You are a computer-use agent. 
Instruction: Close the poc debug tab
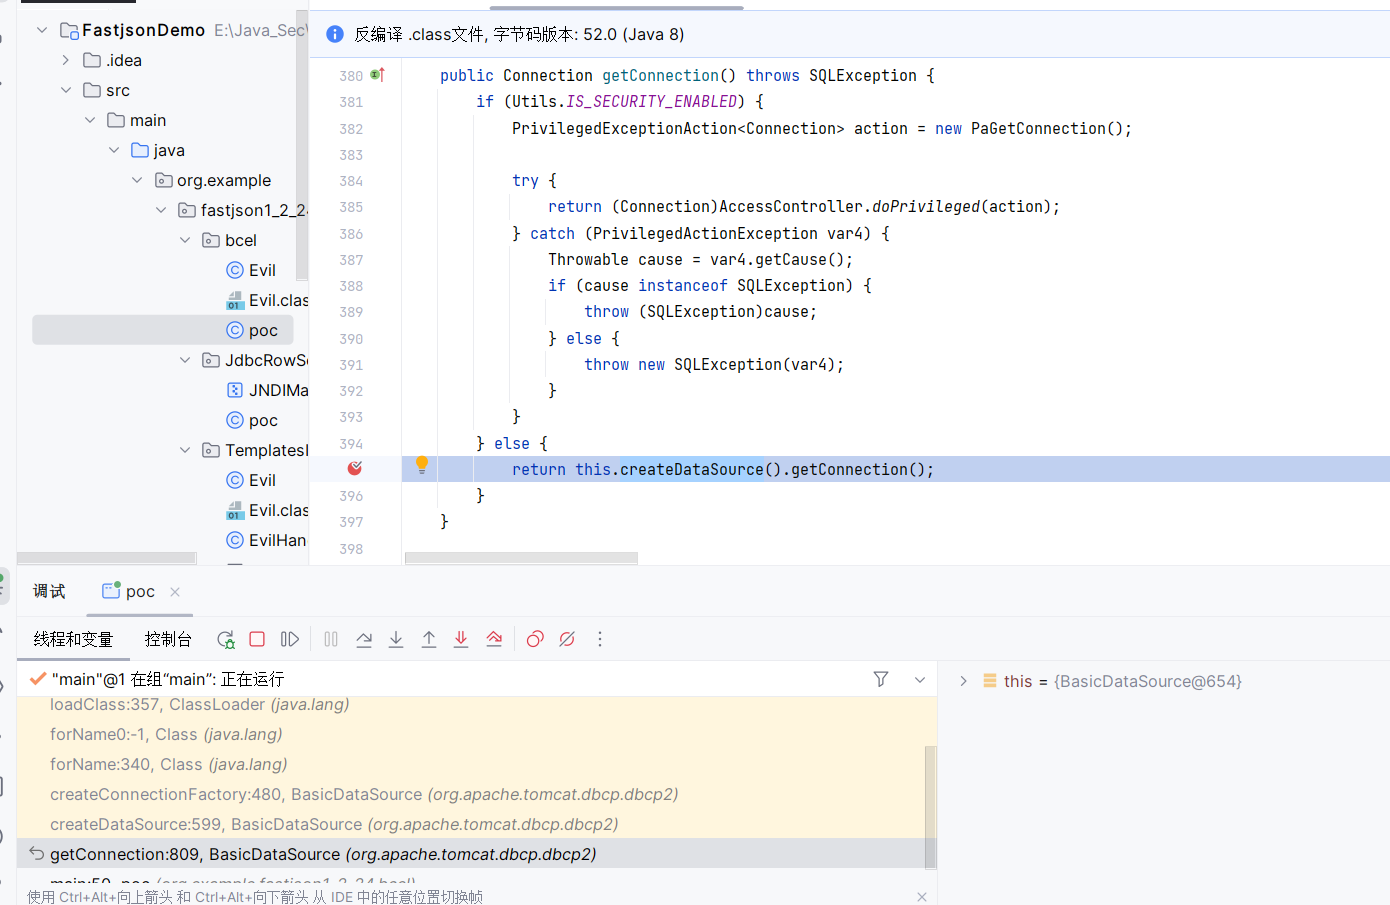pyautogui.click(x=175, y=592)
